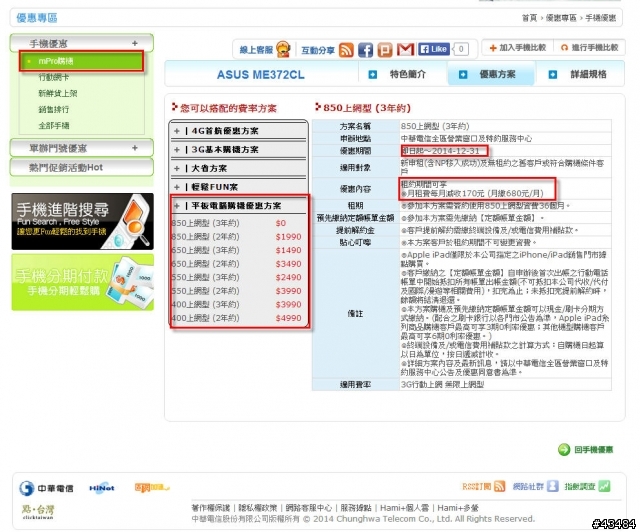Expand 單辦門號優惠 sidebar section
This screenshot has height=532, width=640.
82,148
